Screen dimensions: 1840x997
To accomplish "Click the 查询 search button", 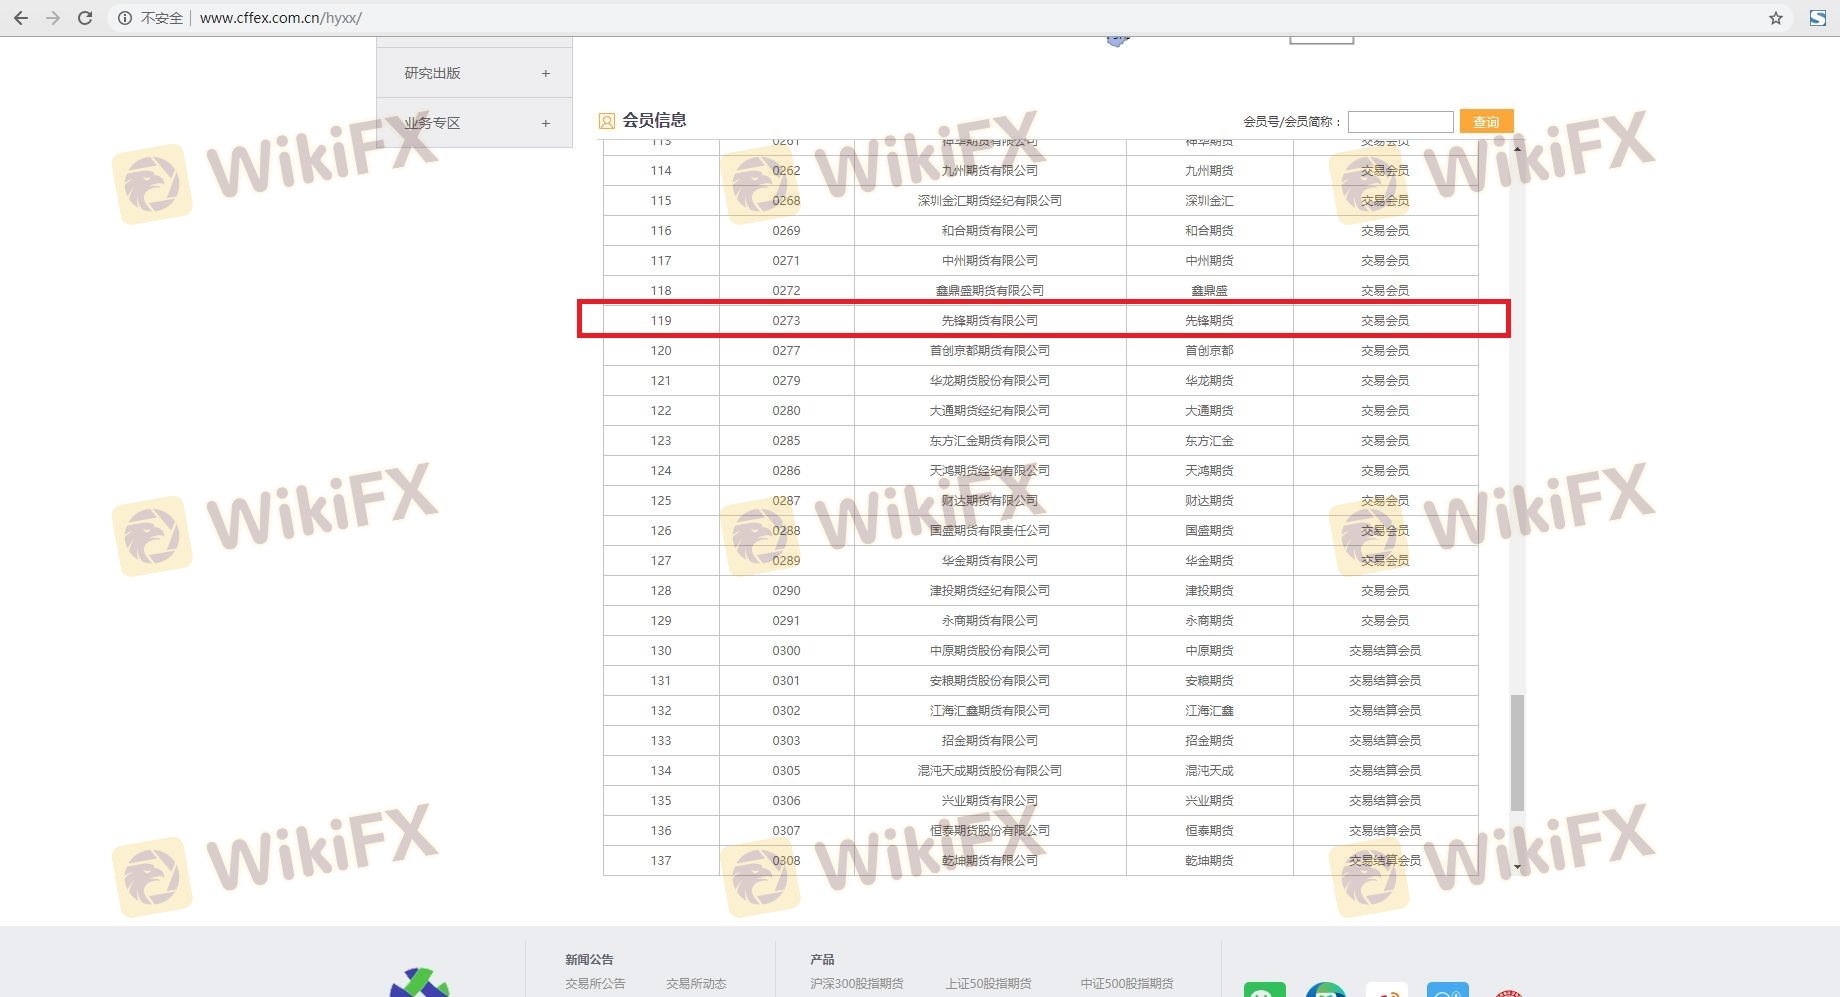I will pyautogui.click(x=1486, y=121).
